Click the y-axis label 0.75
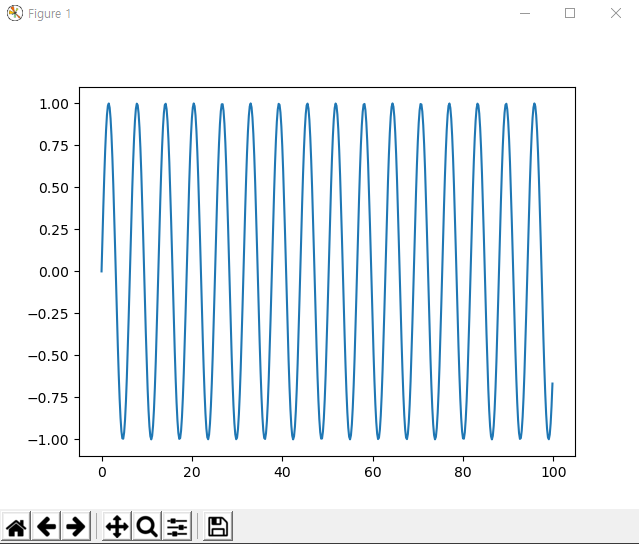This screenshot has height=544, width=639. pos(54,146)
